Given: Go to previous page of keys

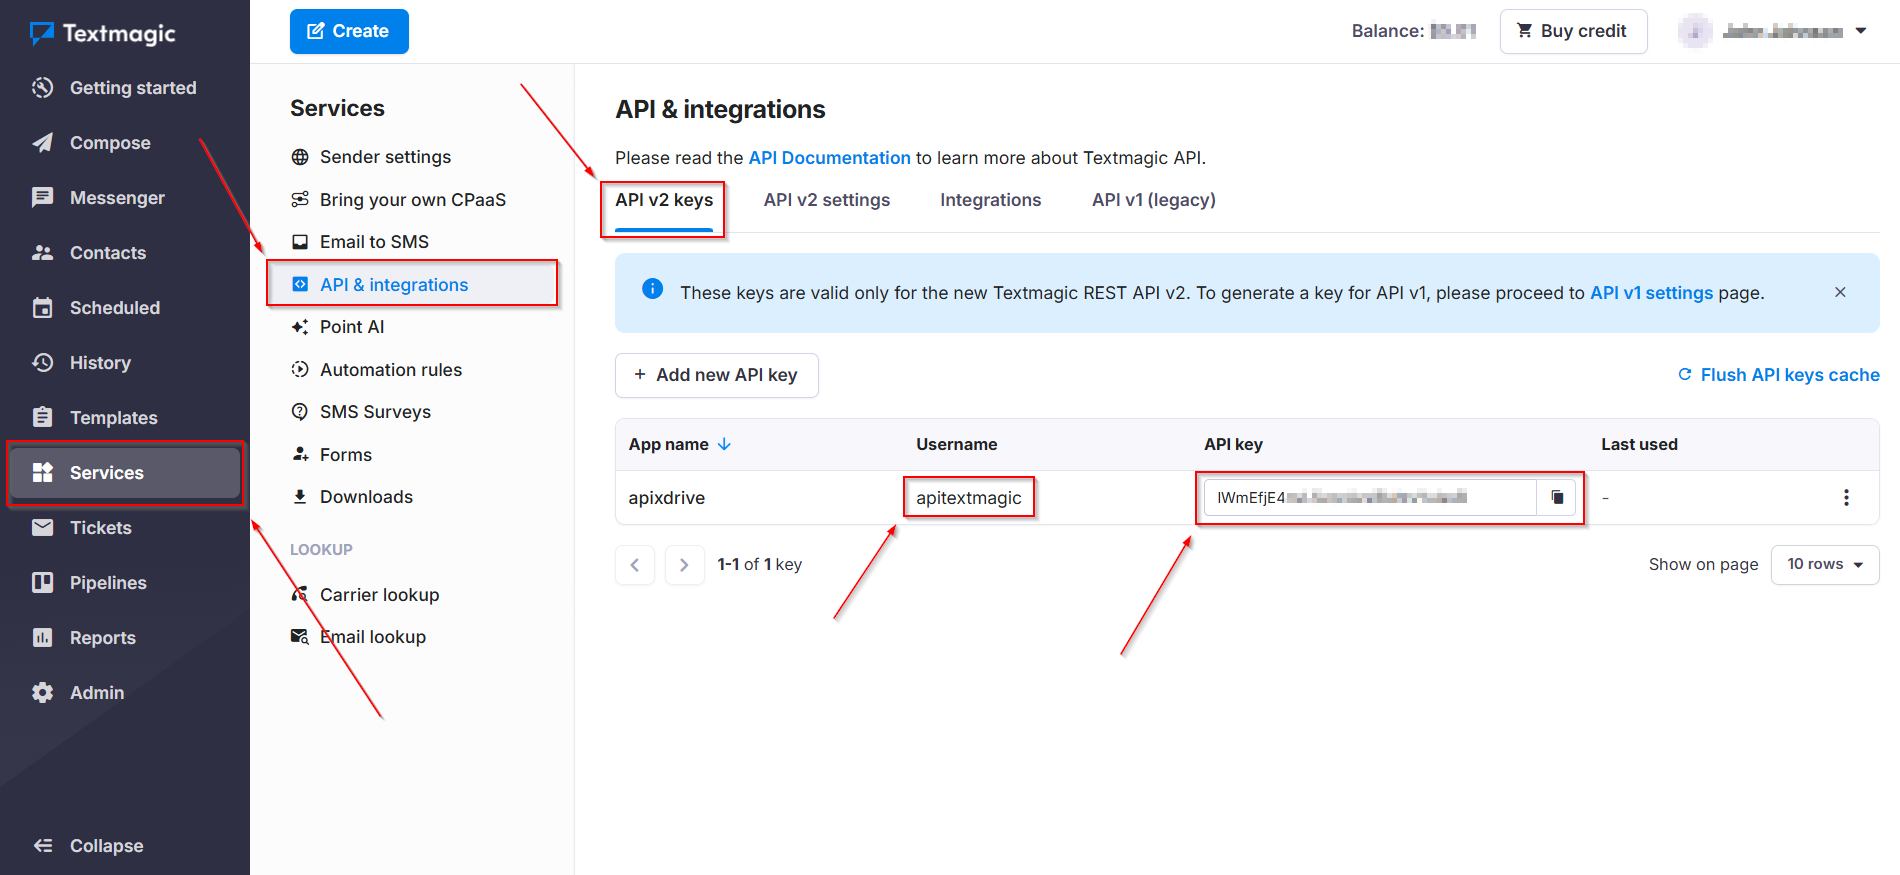Looking at the screenshot, I should click(x=635, y=565).
